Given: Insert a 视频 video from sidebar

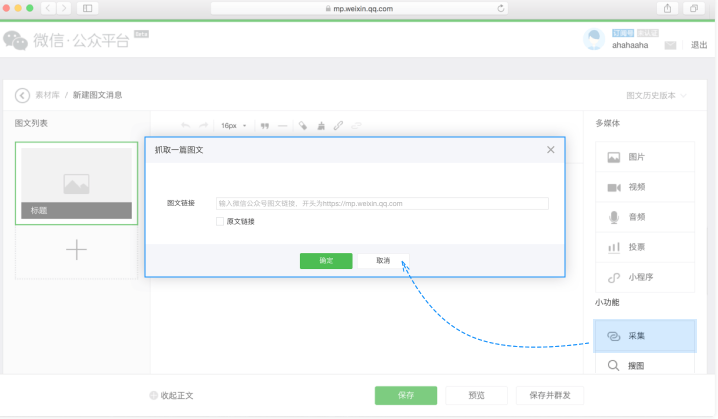Looking at the screenshot, I should [636, 187].
